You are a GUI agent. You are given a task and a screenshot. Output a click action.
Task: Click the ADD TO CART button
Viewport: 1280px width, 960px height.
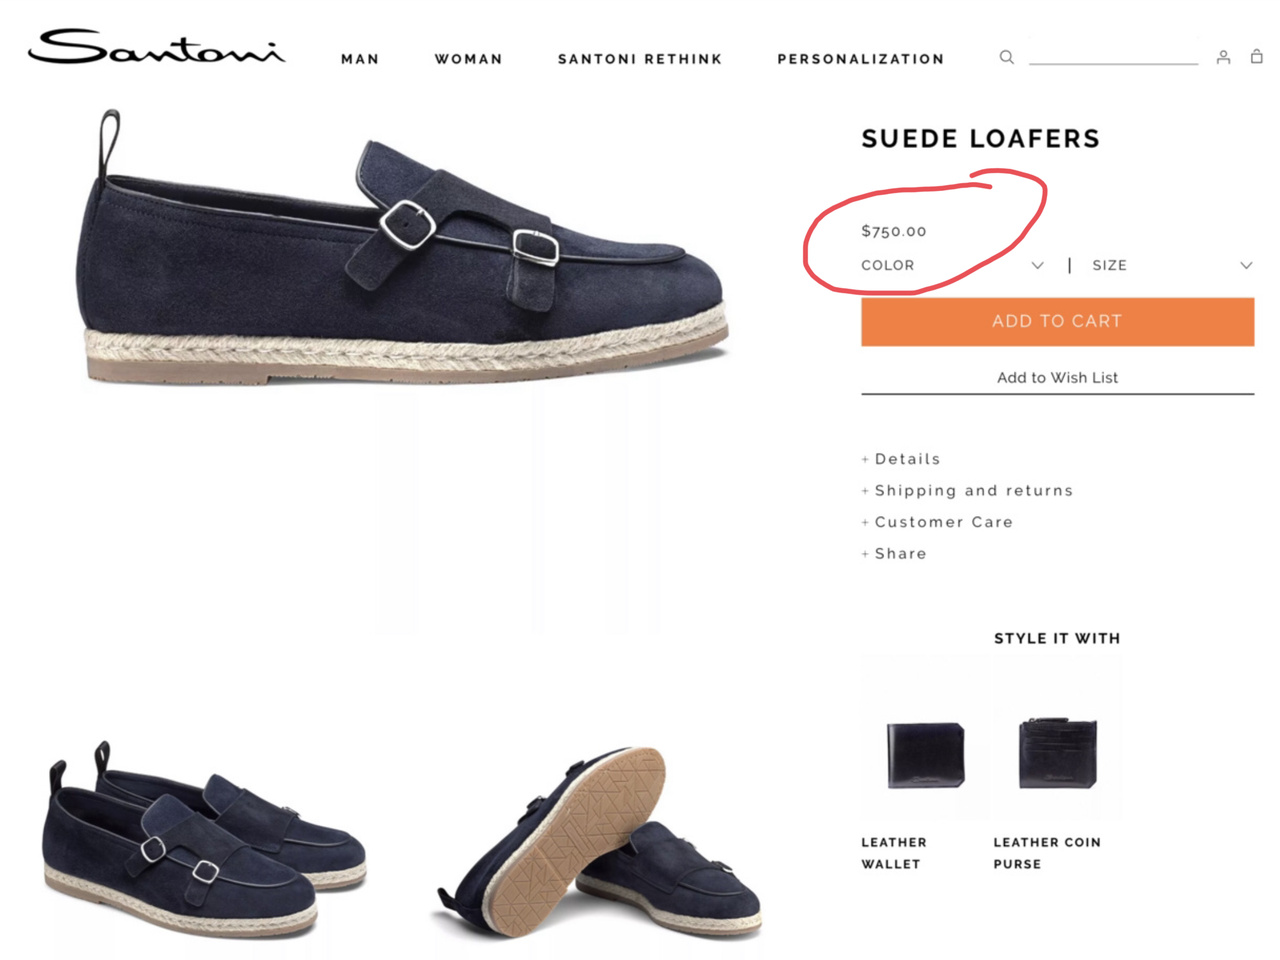(1057, 321)
